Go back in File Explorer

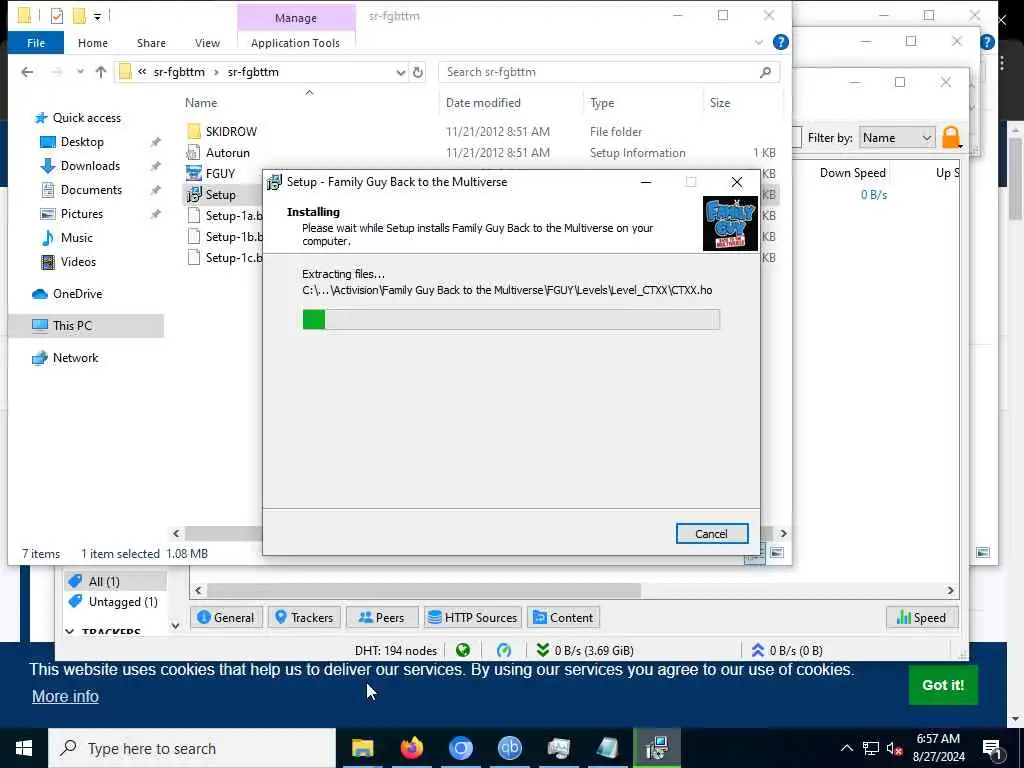click(x=27, y=72)
